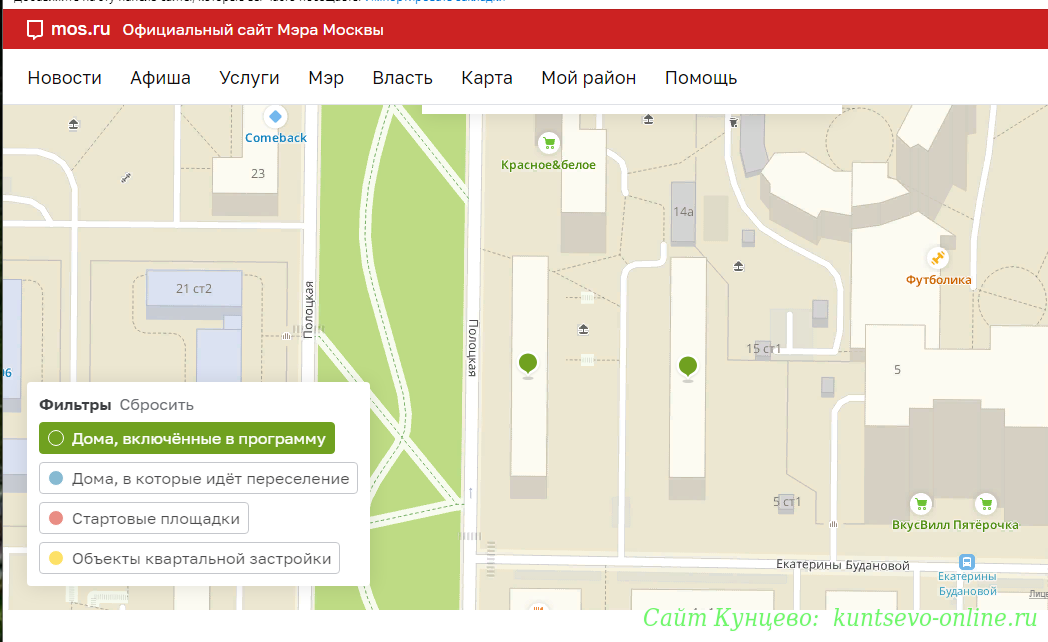Click the 'Екатерины Будановой' street name label

[x=843, y=565]
